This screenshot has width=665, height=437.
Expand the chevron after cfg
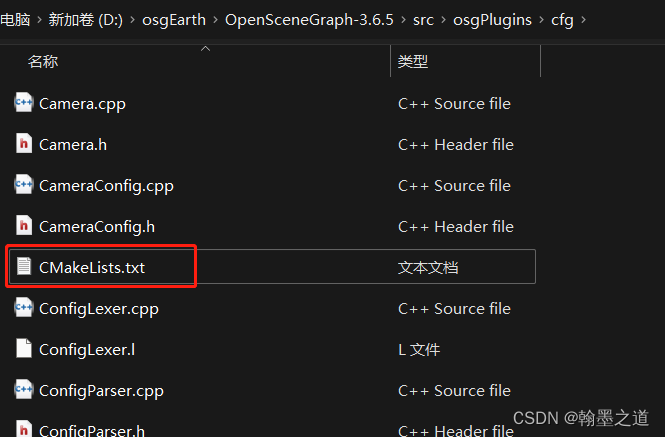coord(583,20)
